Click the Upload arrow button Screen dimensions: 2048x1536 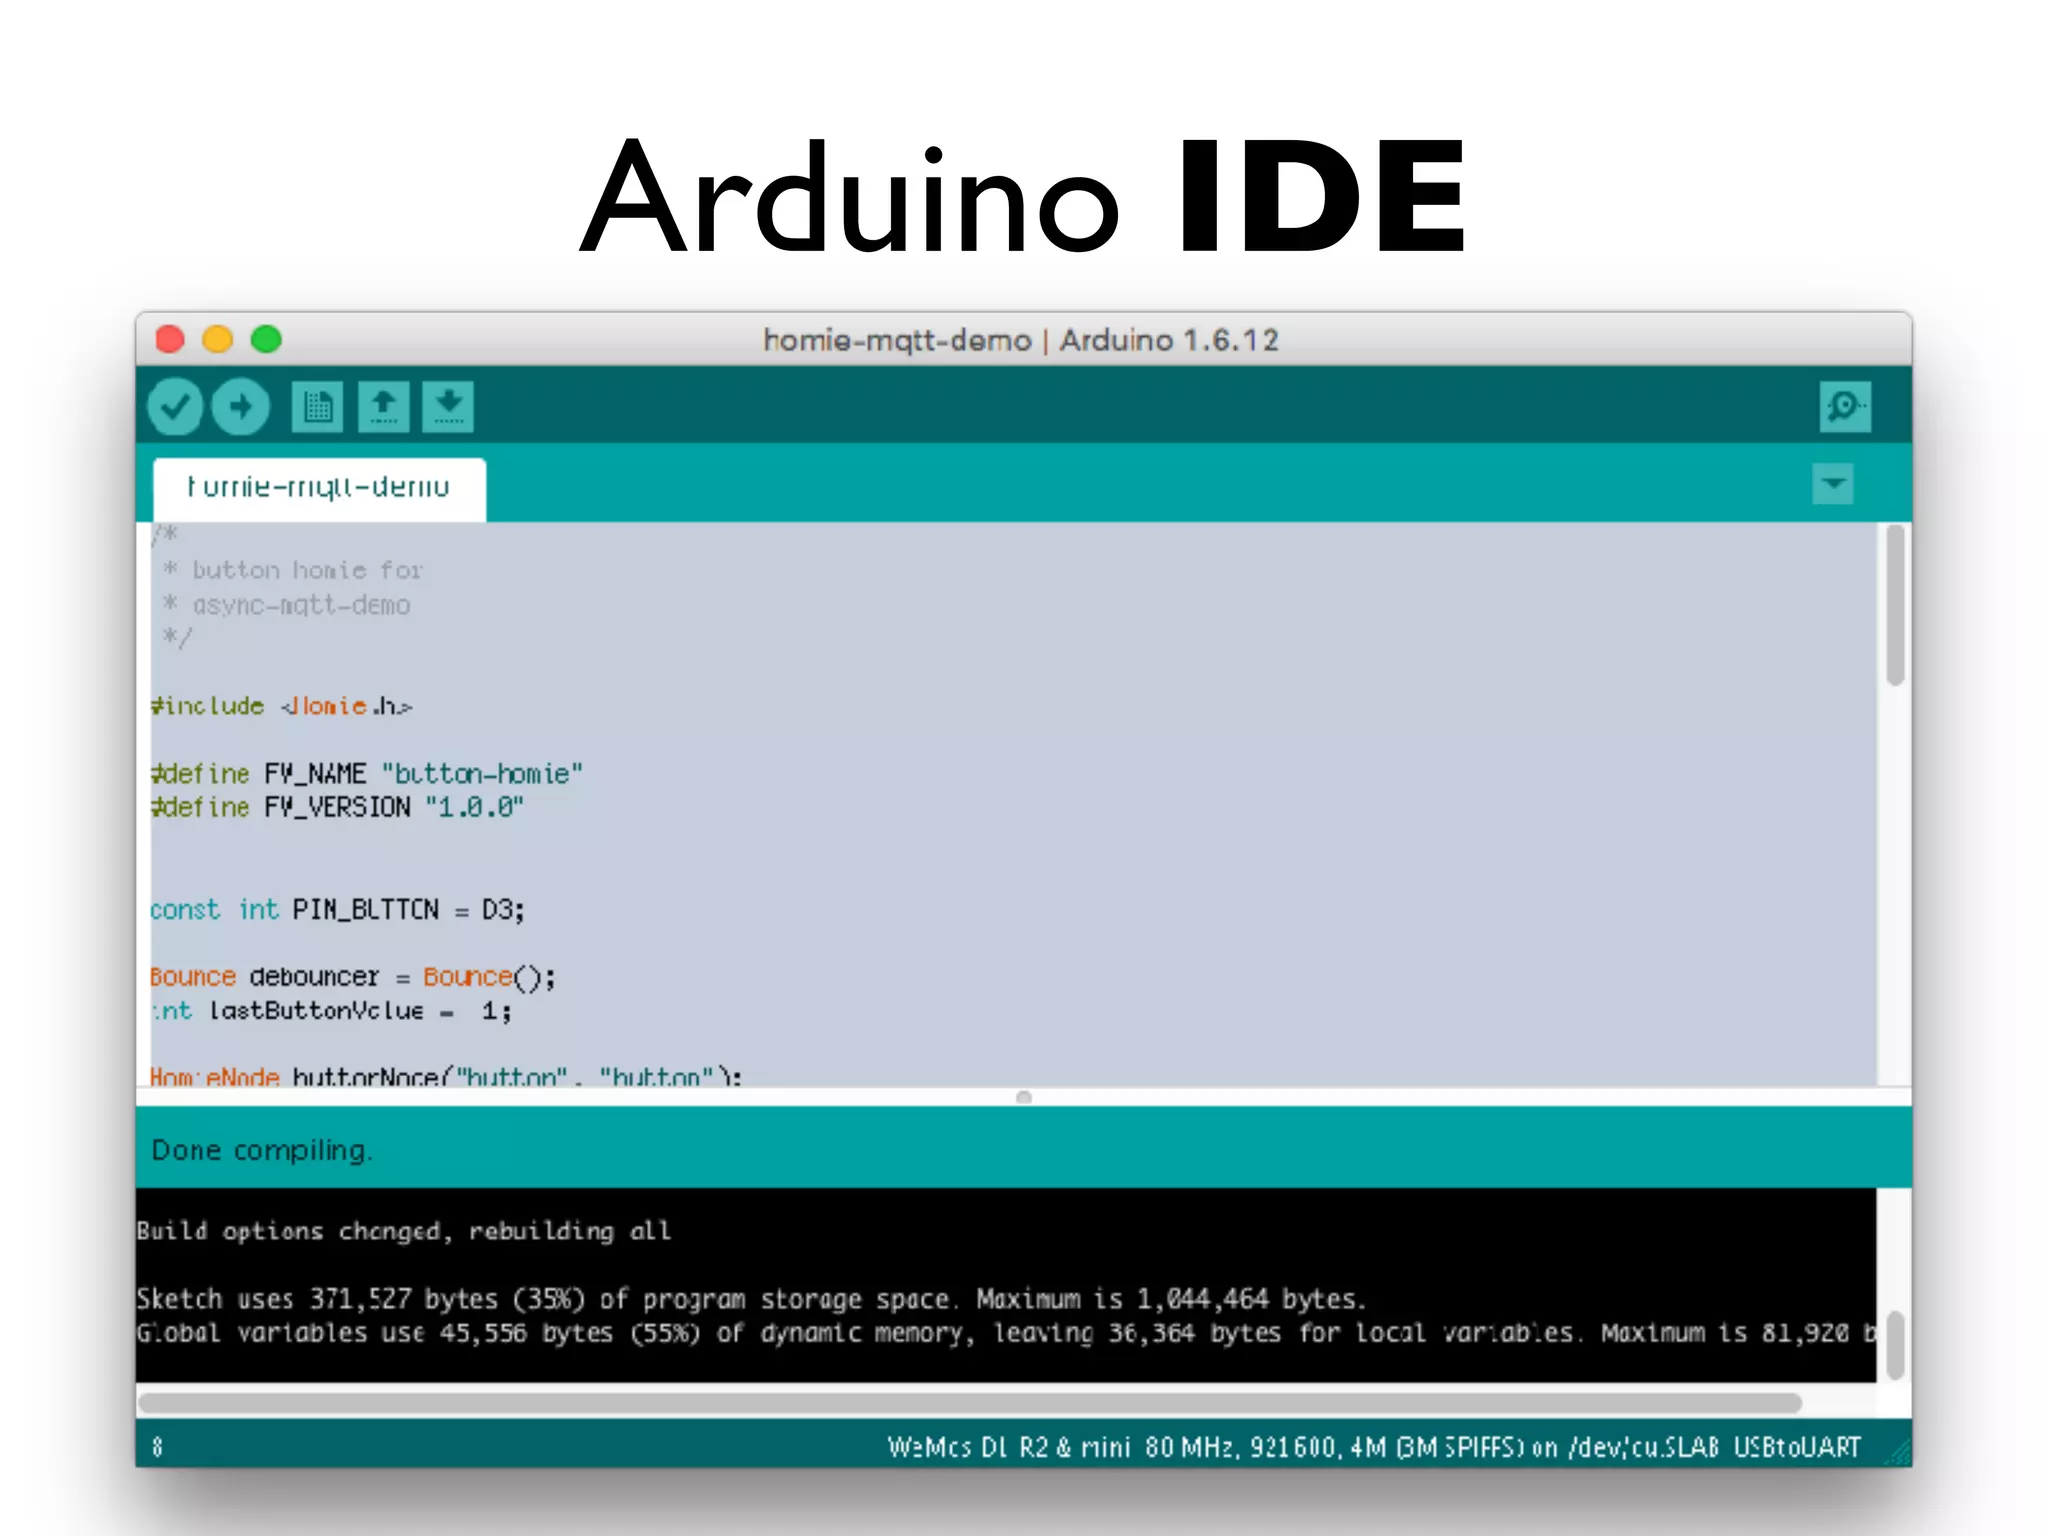[240, 407]
